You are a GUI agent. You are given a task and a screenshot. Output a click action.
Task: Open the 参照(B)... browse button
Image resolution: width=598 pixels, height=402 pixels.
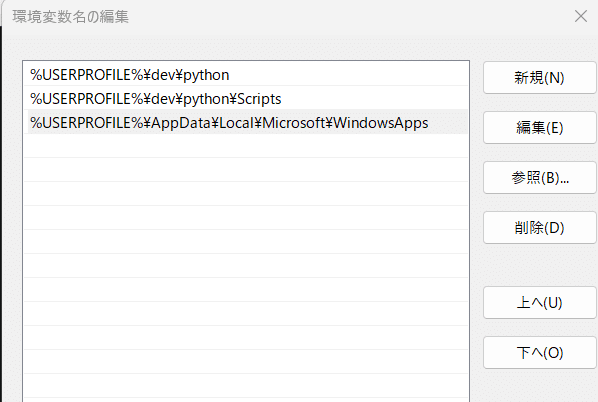click(x=540, y=178)
